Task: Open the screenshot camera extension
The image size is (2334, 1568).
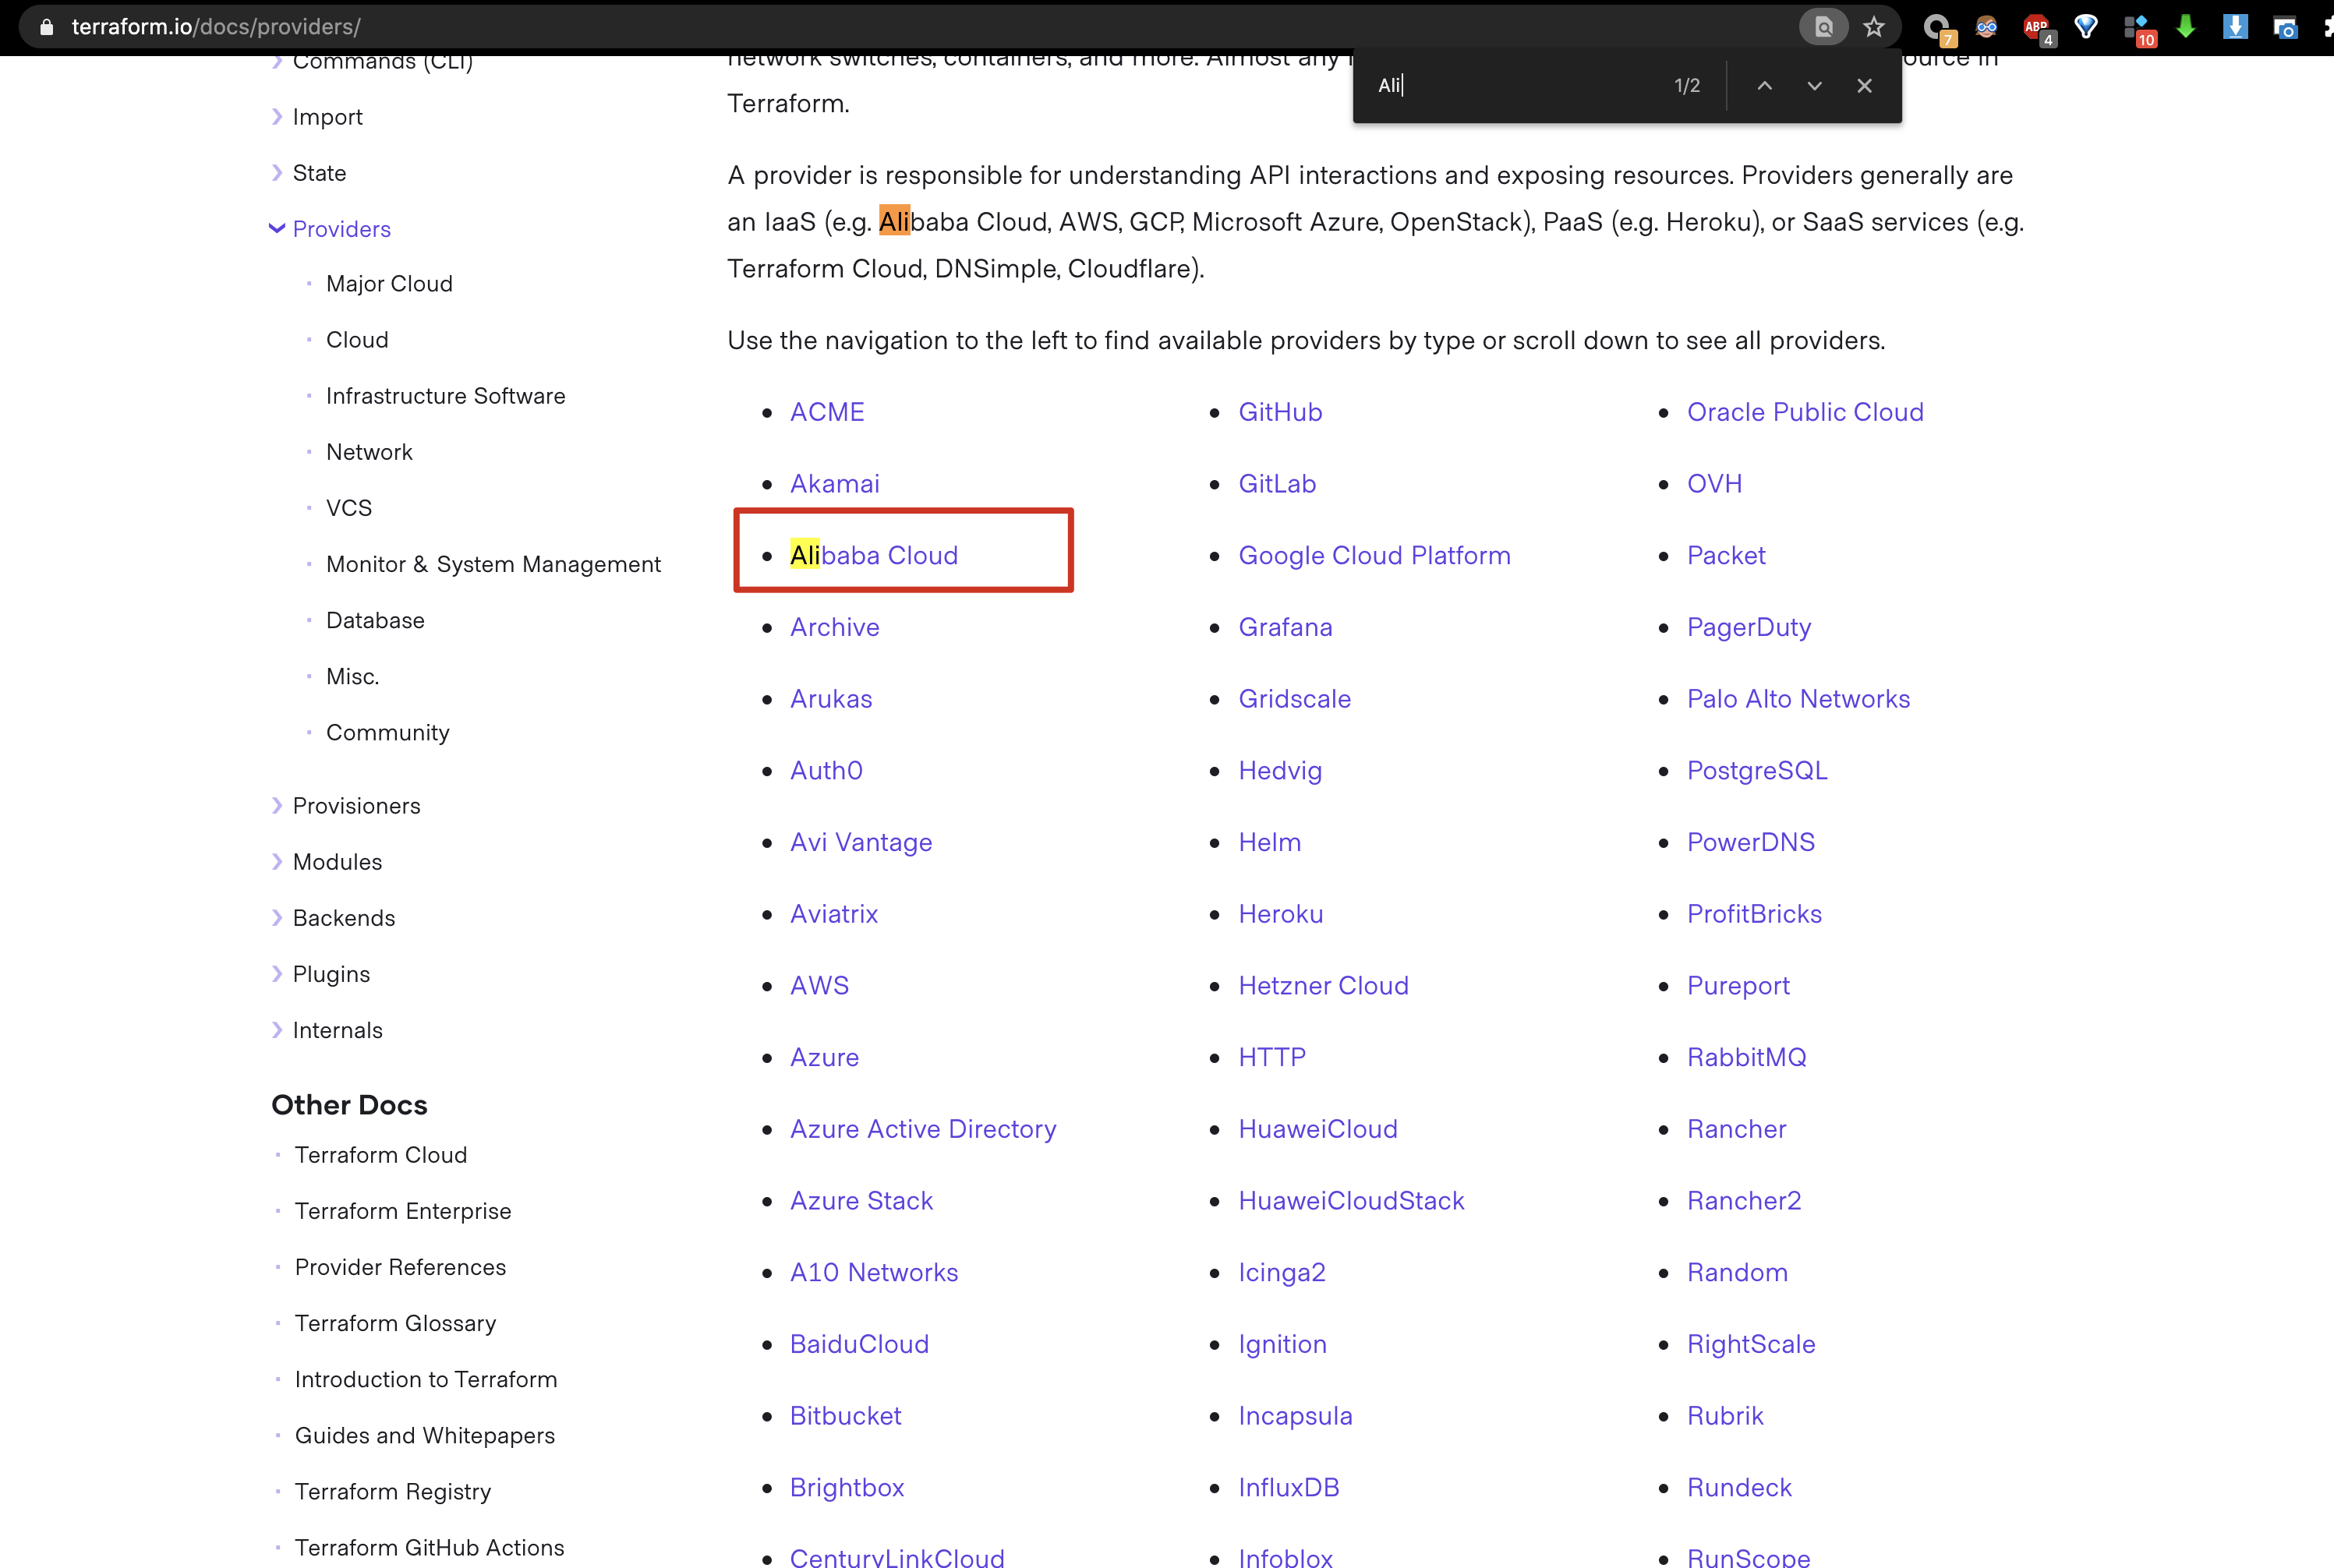Action: (2285, 27)
